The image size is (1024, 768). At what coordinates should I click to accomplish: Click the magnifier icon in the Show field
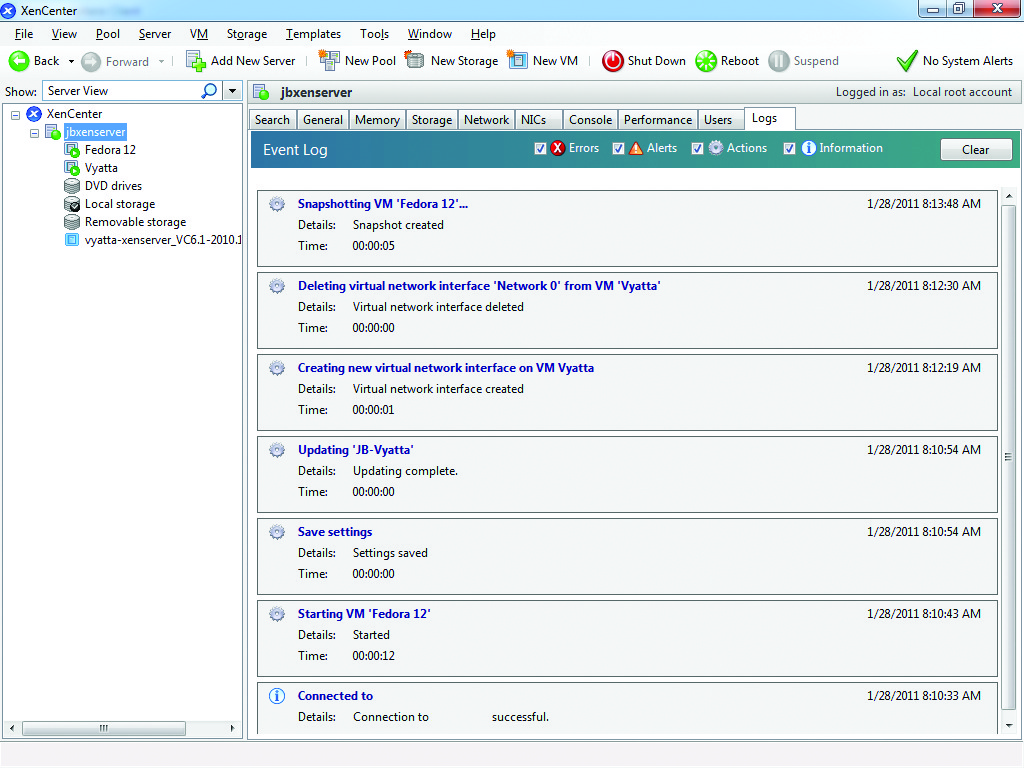click(x=209, y=90)
